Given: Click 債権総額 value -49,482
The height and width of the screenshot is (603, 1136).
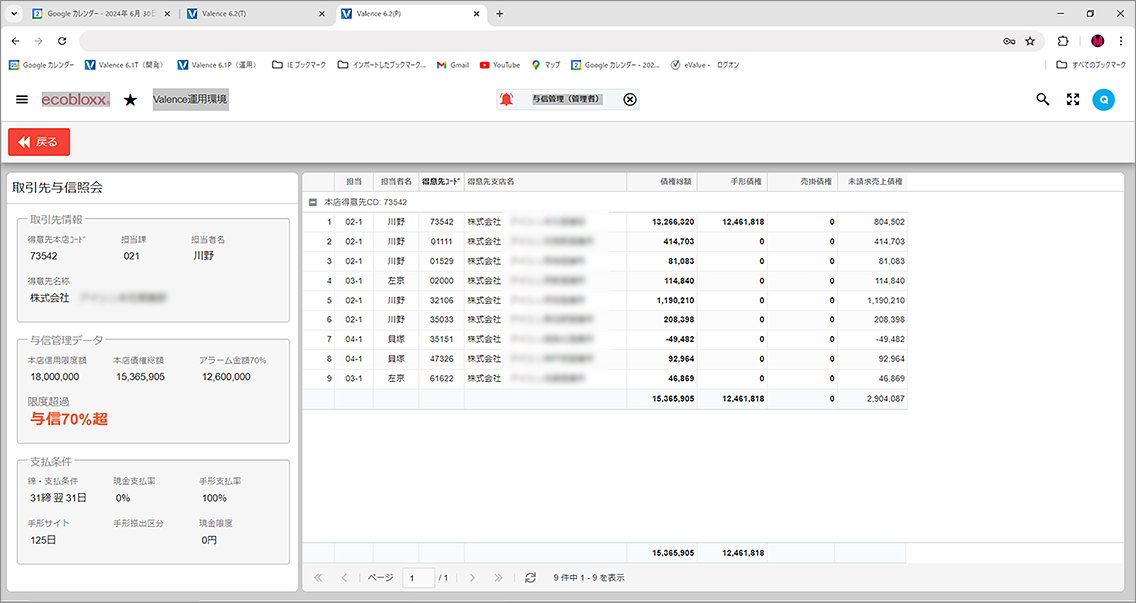Looking at the screenshot, I should click(x=678, y=339).
